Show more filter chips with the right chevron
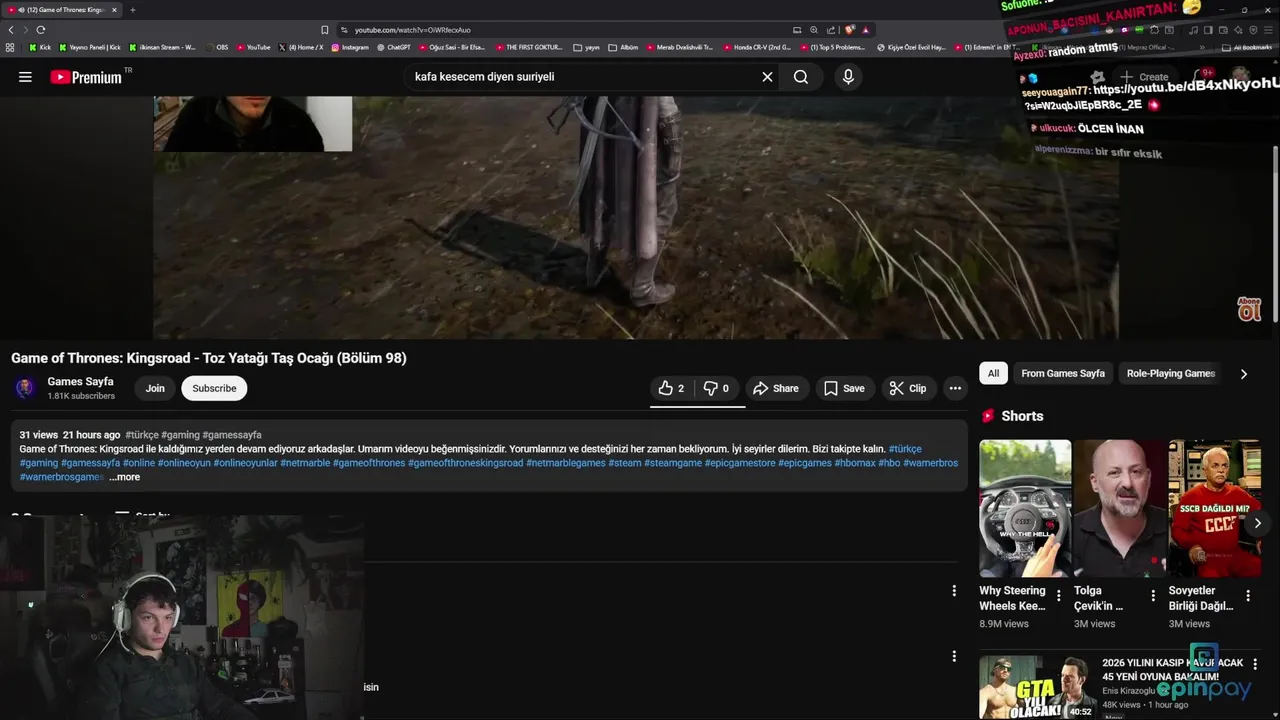Screen dimensions: 1280x720 (1243, 374)
